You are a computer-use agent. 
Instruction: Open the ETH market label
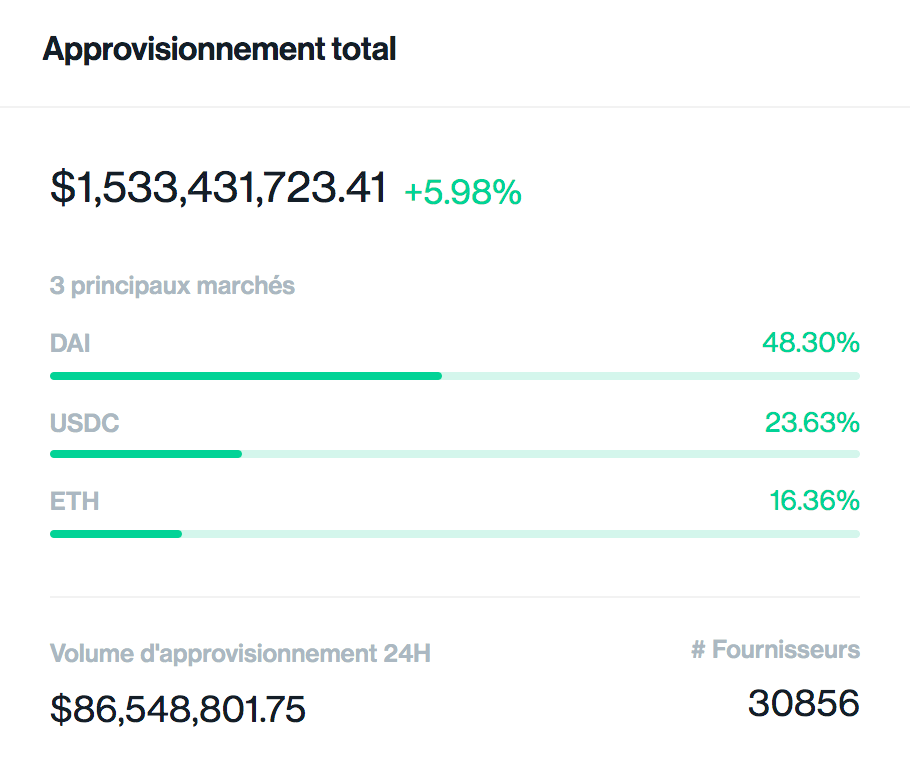pyautogui.click(x=74, y=501)
